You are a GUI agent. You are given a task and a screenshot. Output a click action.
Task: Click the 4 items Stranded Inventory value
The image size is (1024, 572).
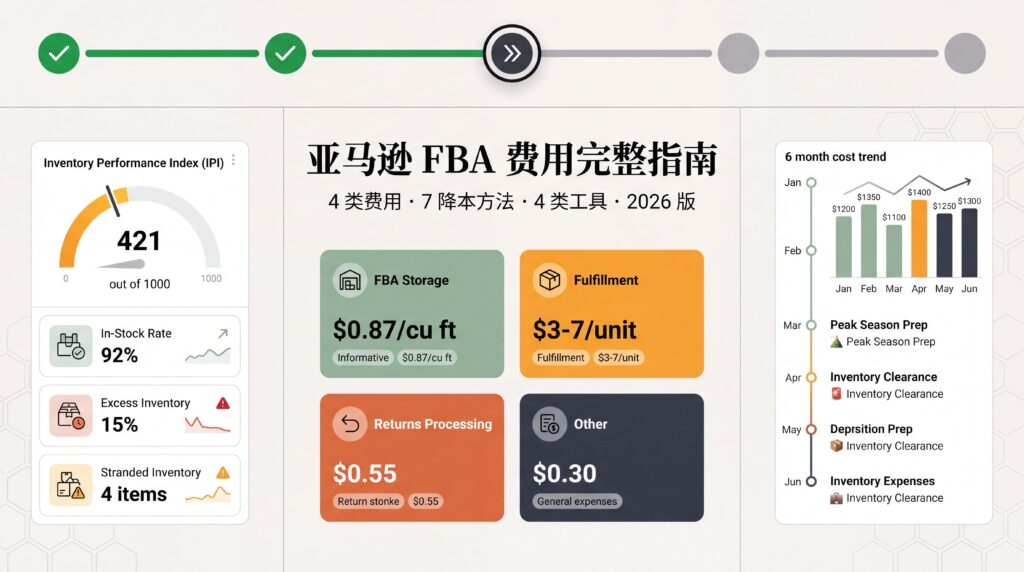coord(134,494)
